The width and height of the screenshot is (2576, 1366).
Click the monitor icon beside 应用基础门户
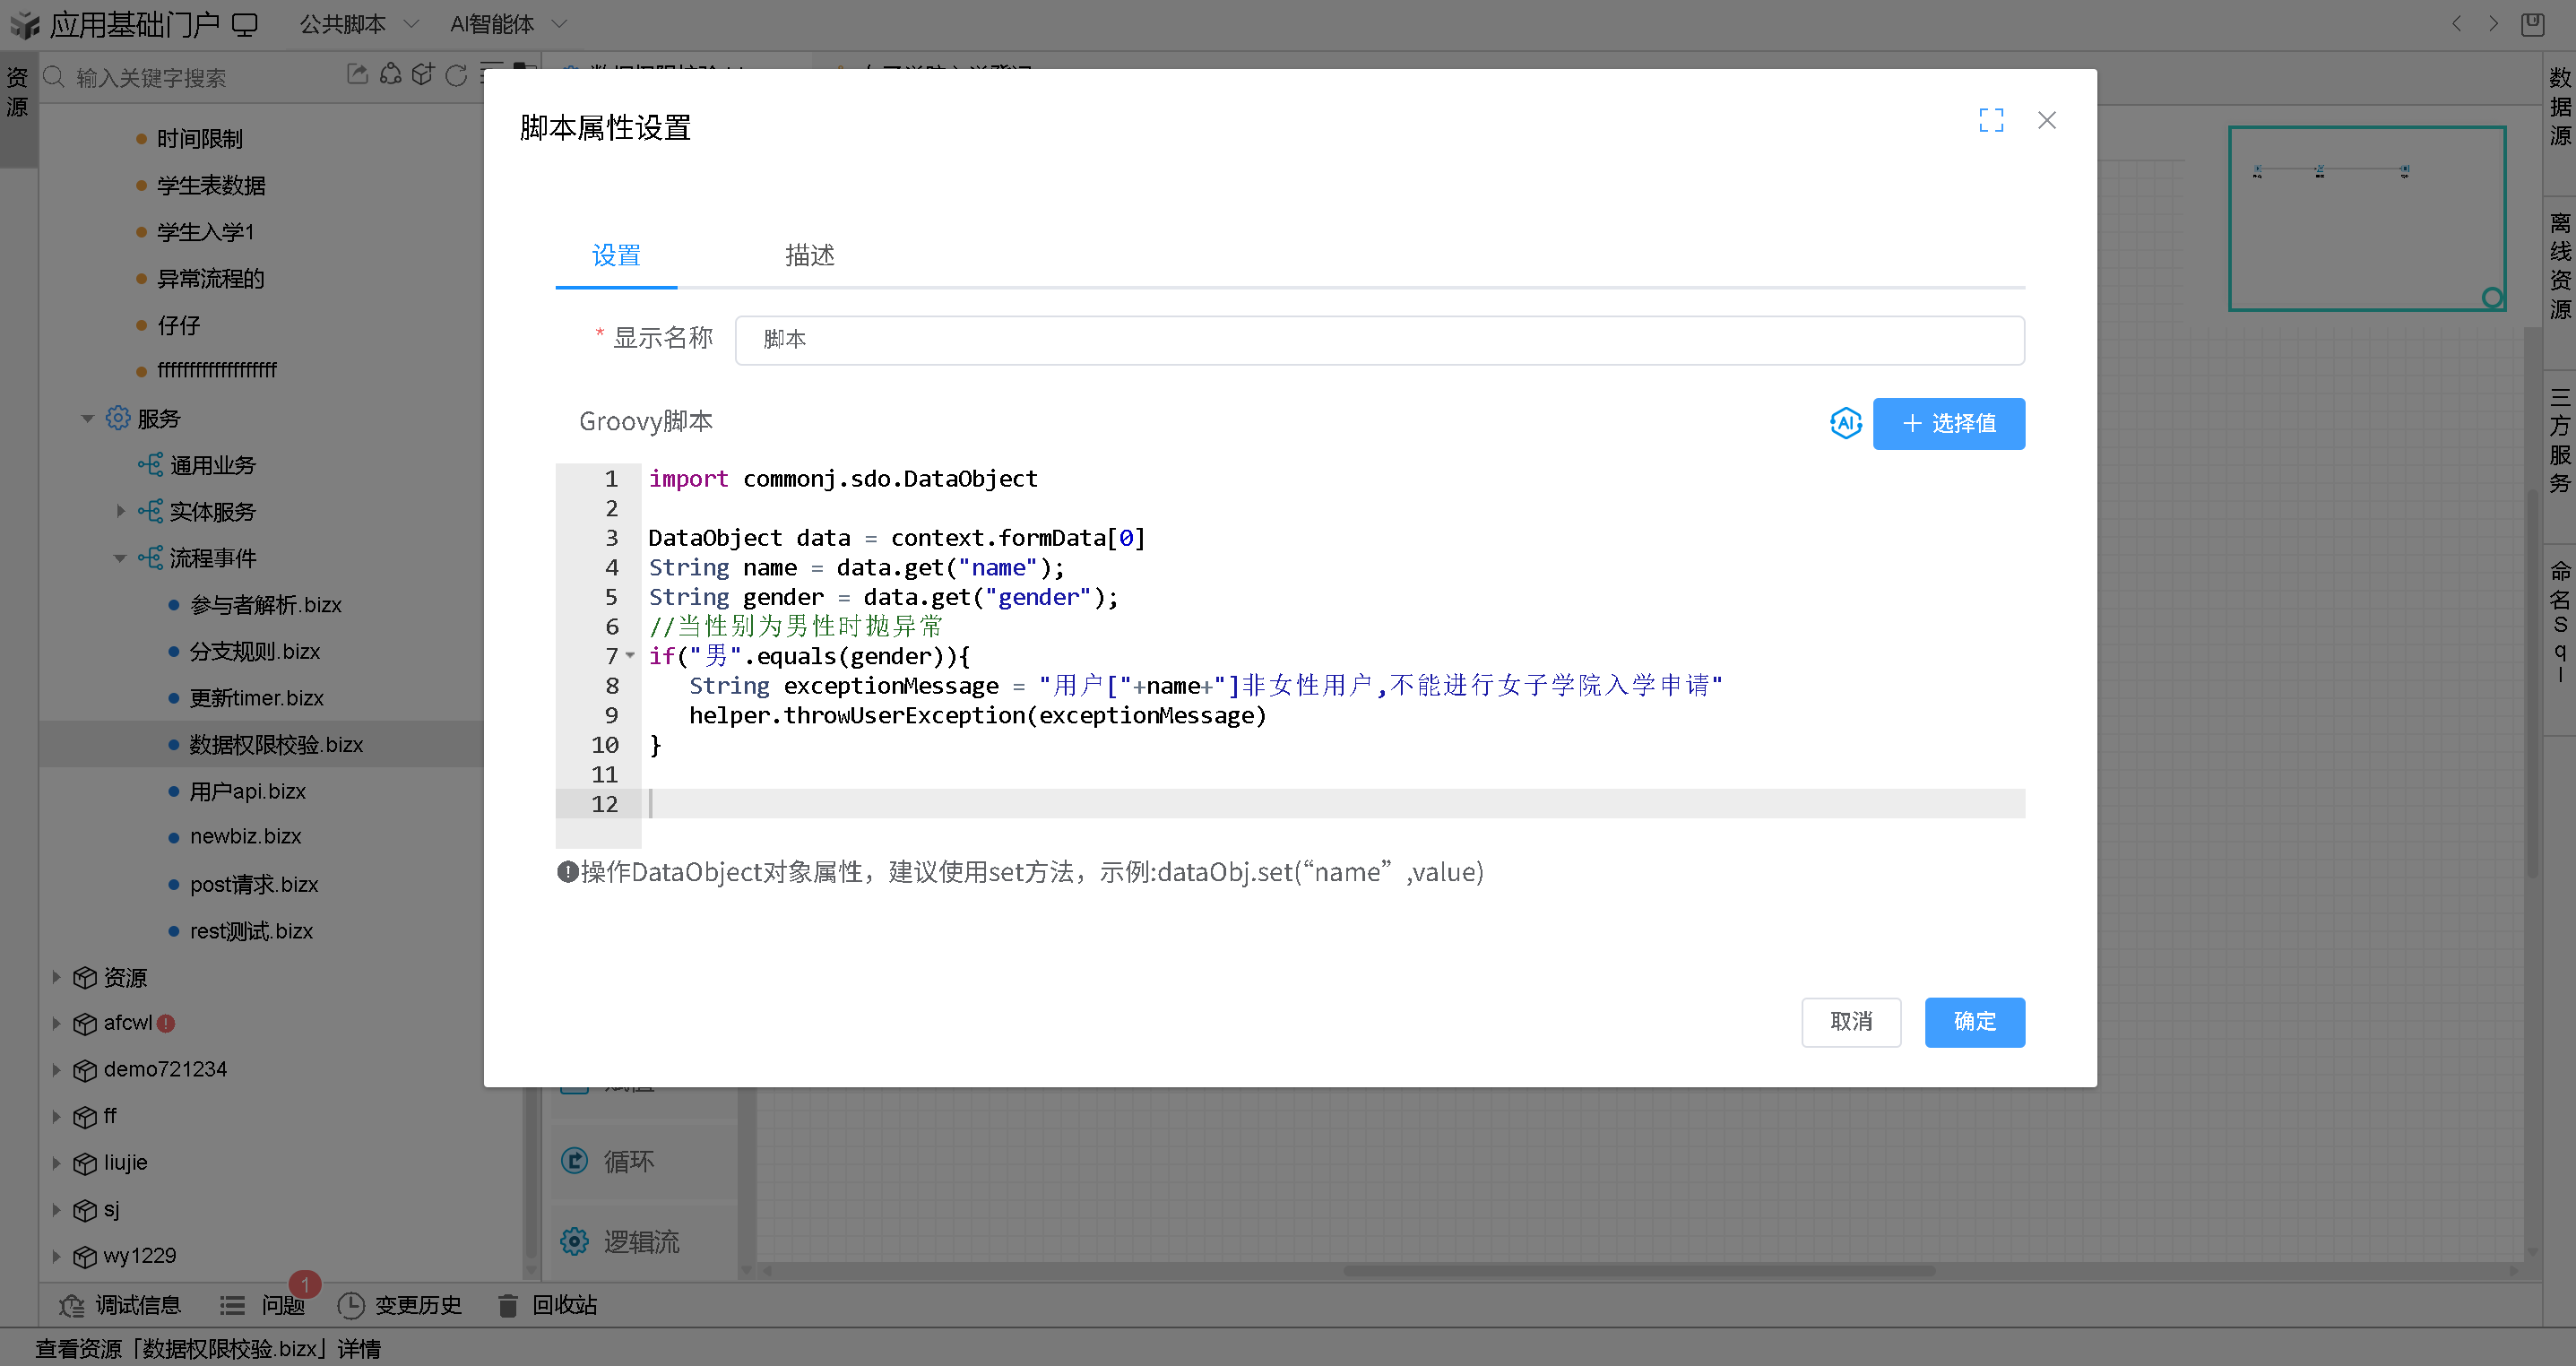tap(245, 25)
